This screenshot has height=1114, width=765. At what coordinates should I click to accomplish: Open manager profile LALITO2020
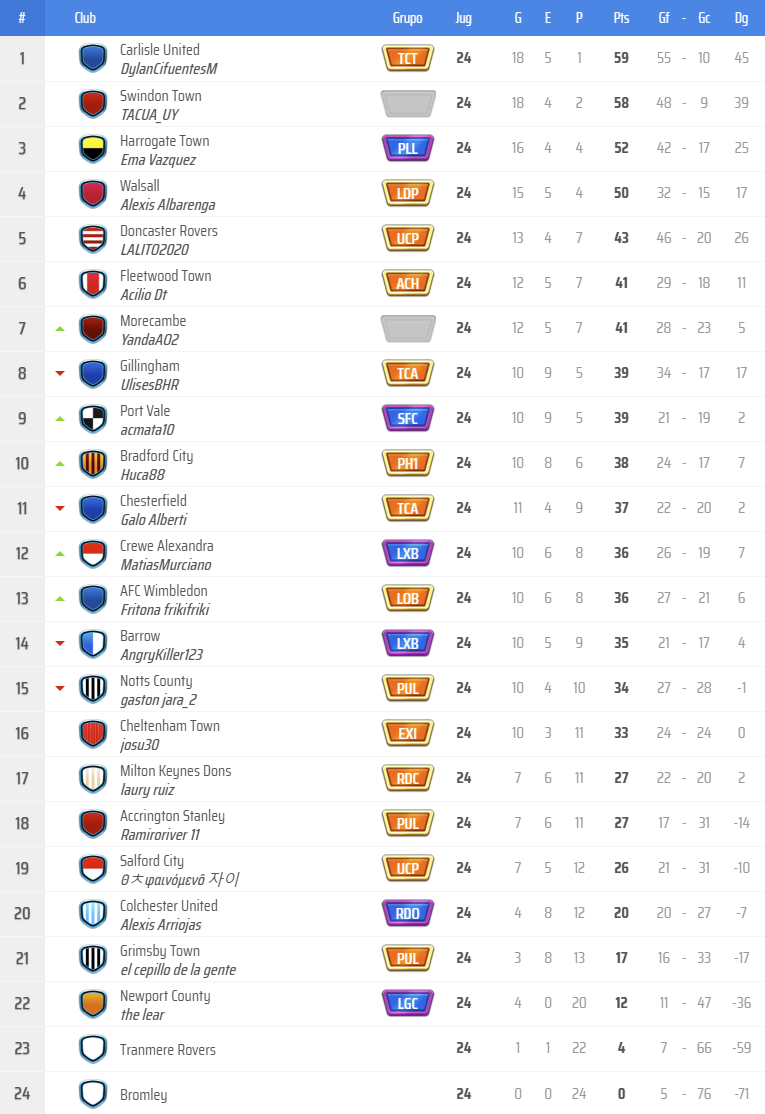click(154, 250)
